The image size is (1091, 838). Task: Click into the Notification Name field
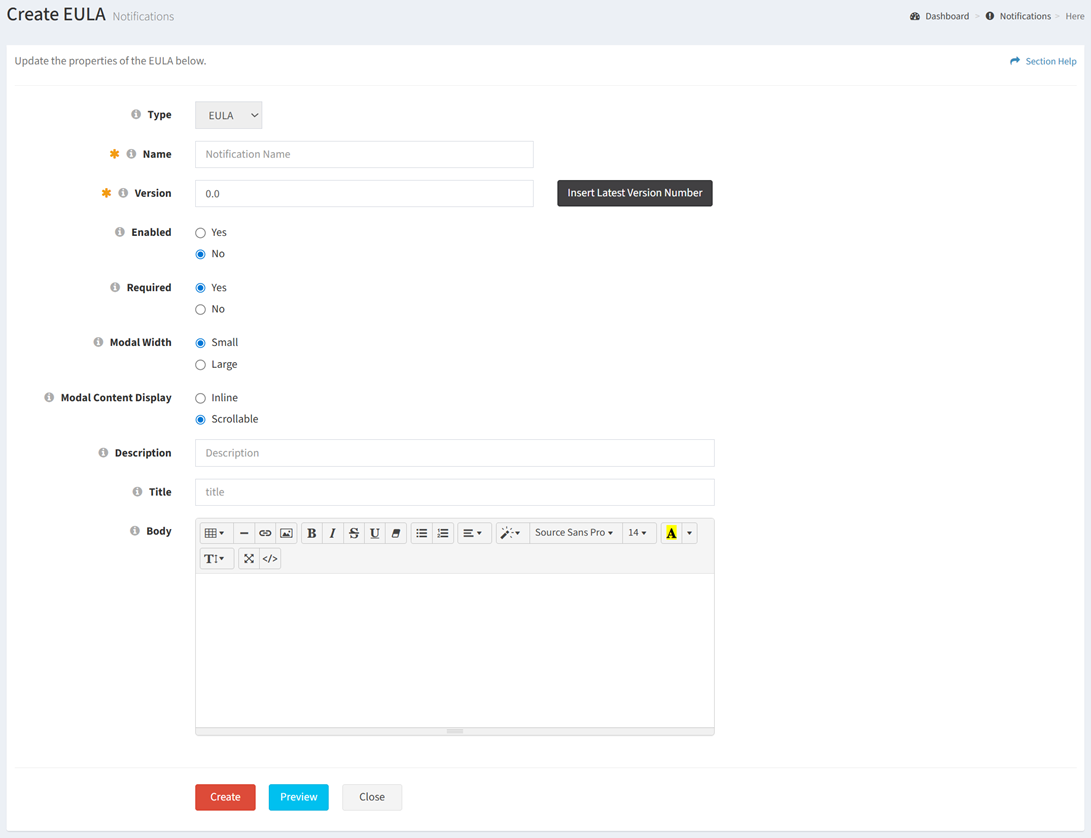tap(364, 154)
